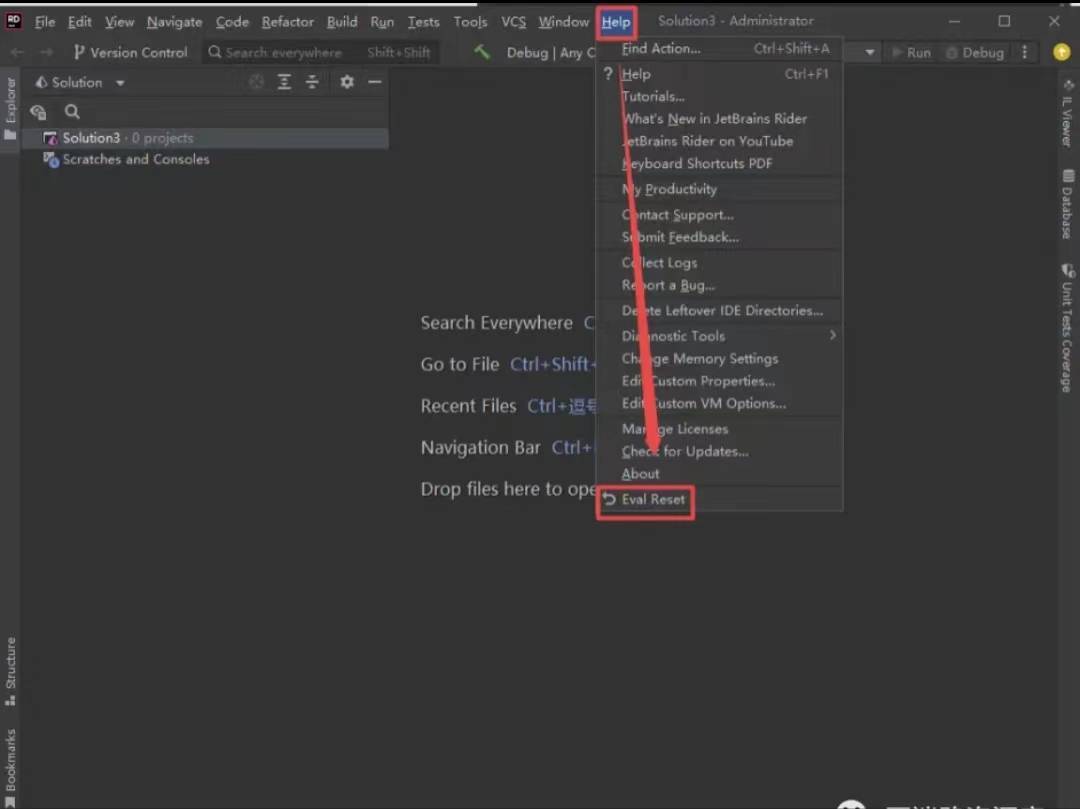The height and width of the screenshot is (809, 1080).
Task: Click the magnifier search icon in Explorer
Action: pyautogui.click(x=72, y=112)
